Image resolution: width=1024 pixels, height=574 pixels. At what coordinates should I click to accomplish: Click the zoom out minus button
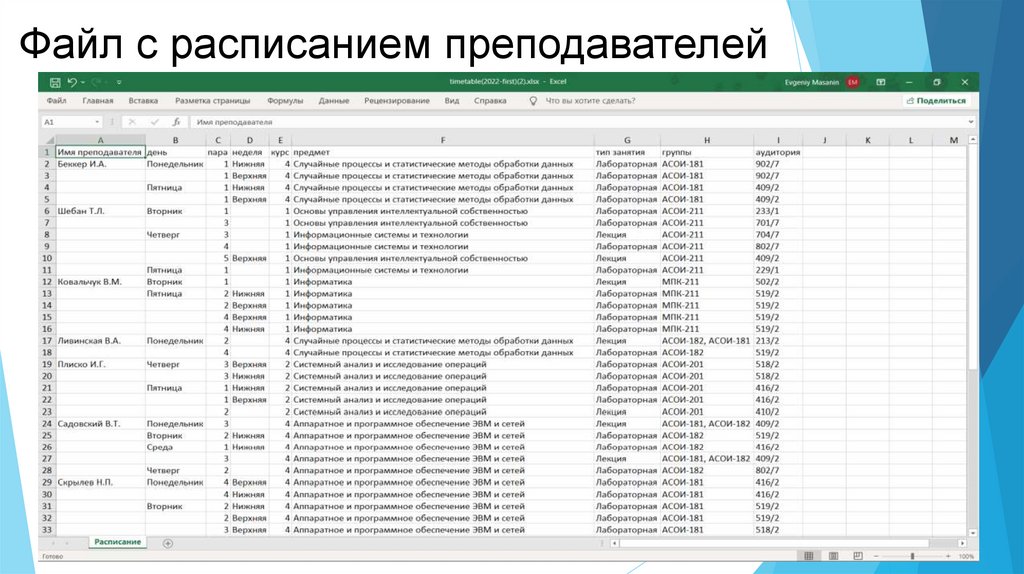pos(876,556)
